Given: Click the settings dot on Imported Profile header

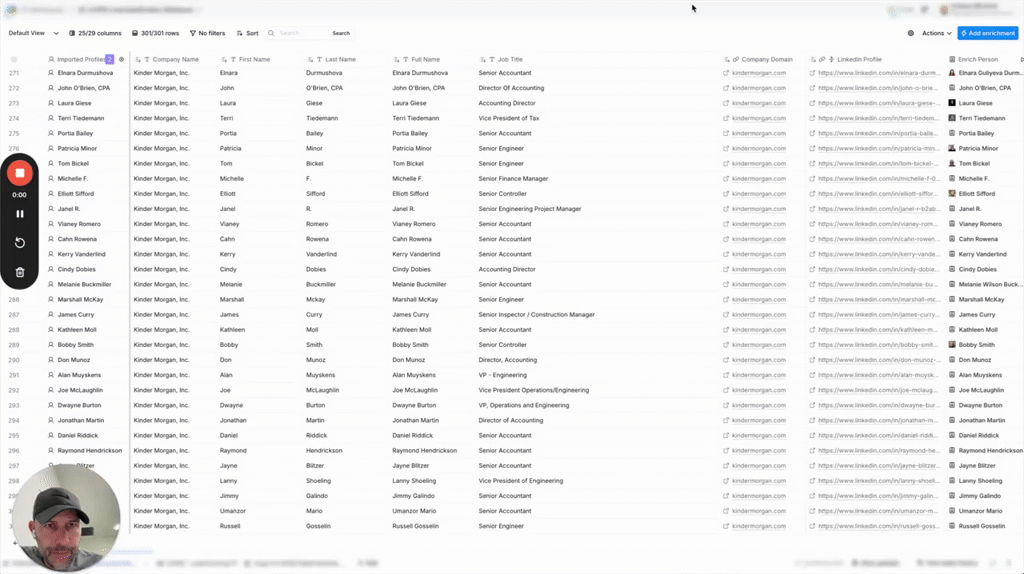Looking at the screenshot, I should (x=121, y=60).
